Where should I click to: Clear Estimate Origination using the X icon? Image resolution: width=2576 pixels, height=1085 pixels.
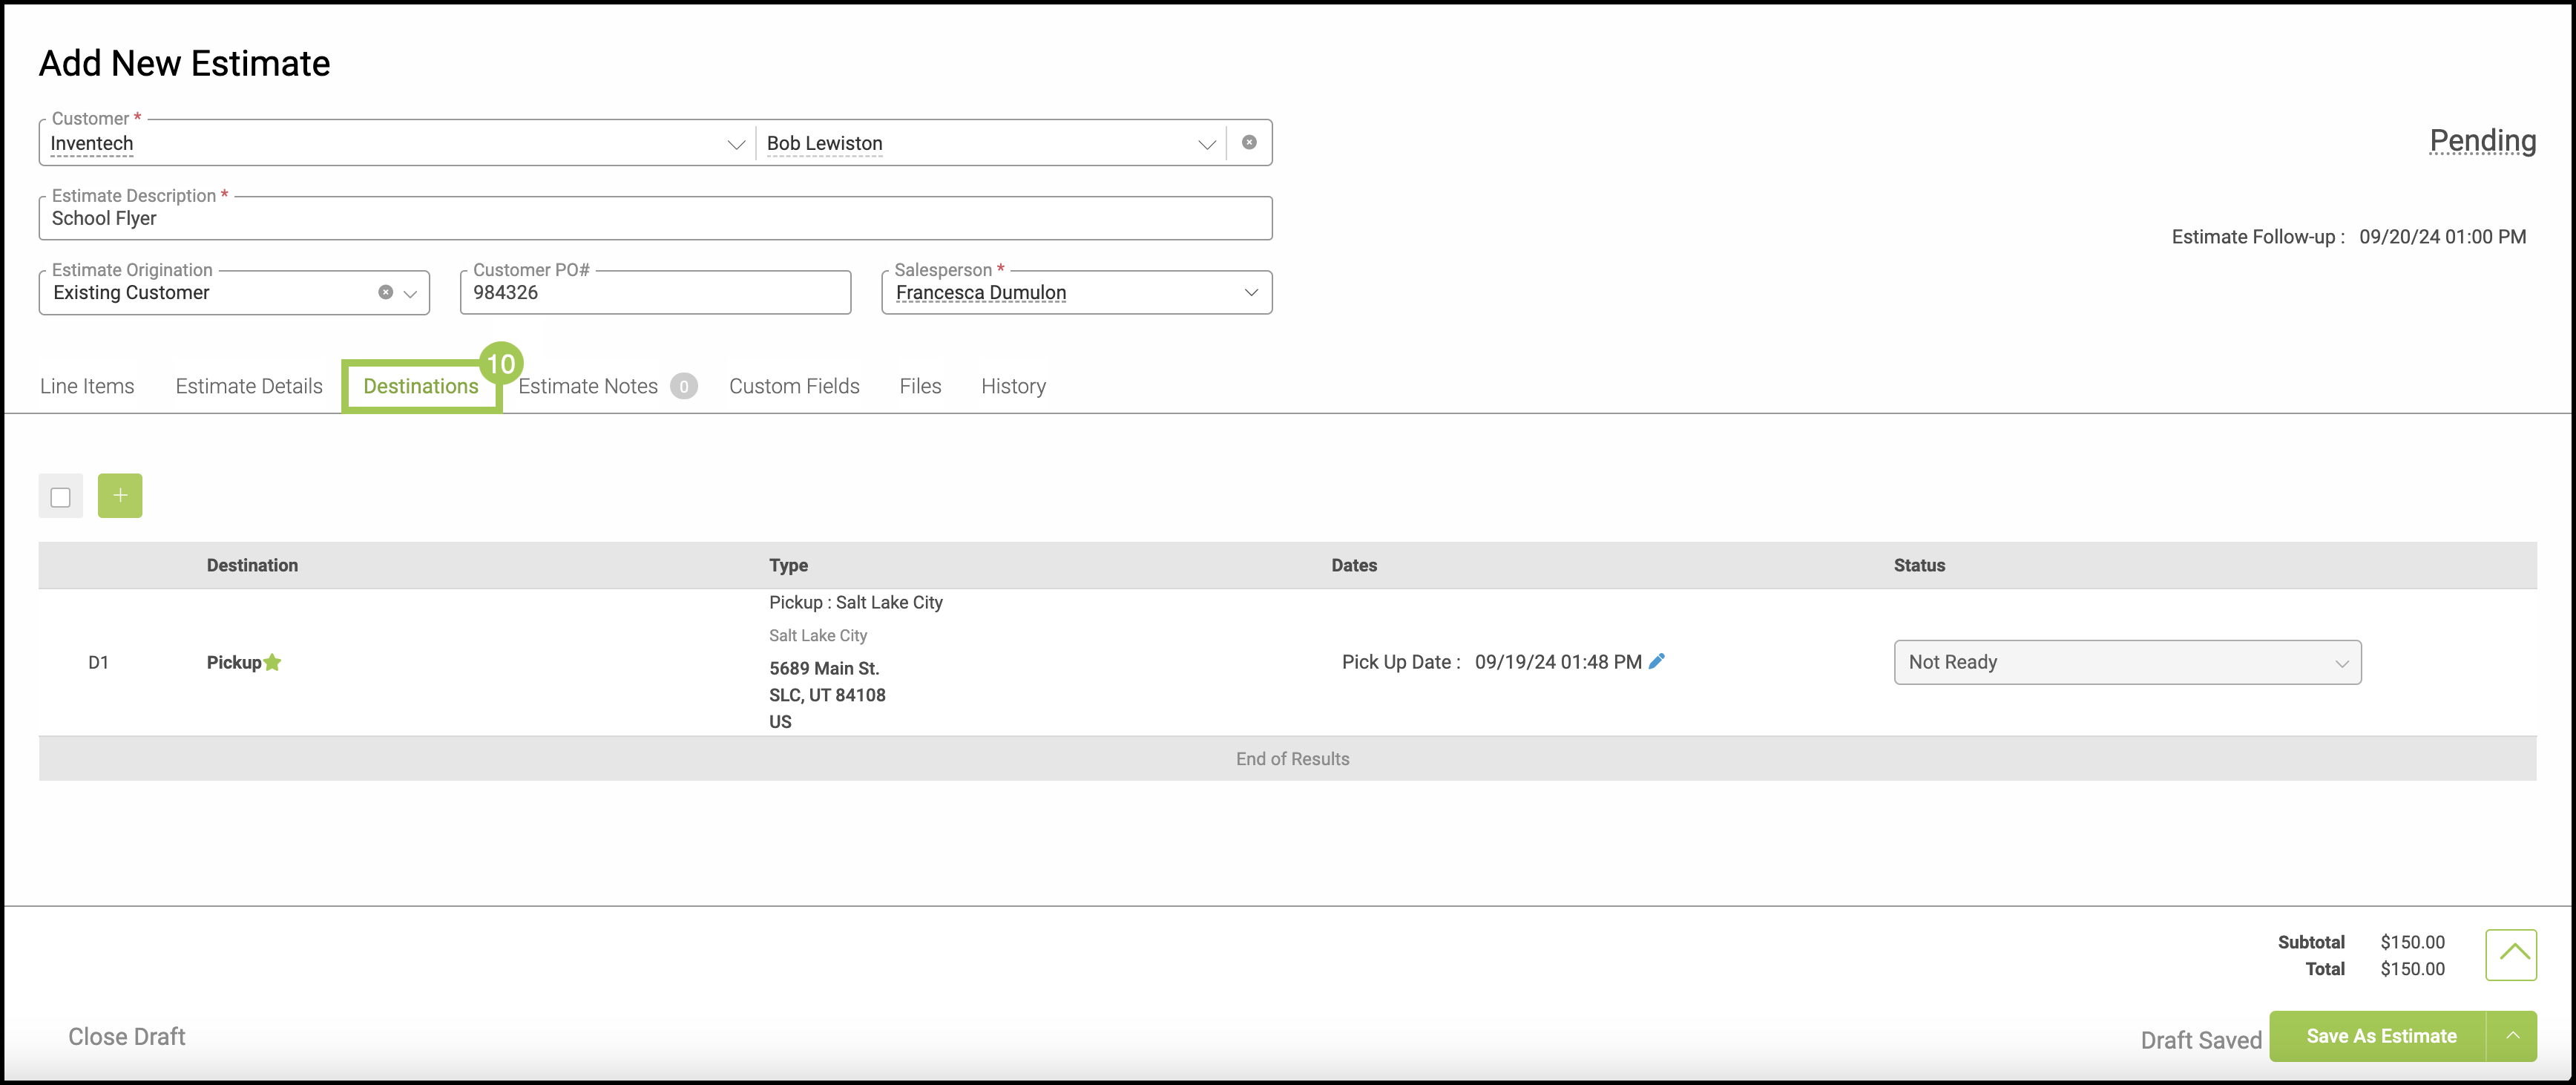point(385,292)
